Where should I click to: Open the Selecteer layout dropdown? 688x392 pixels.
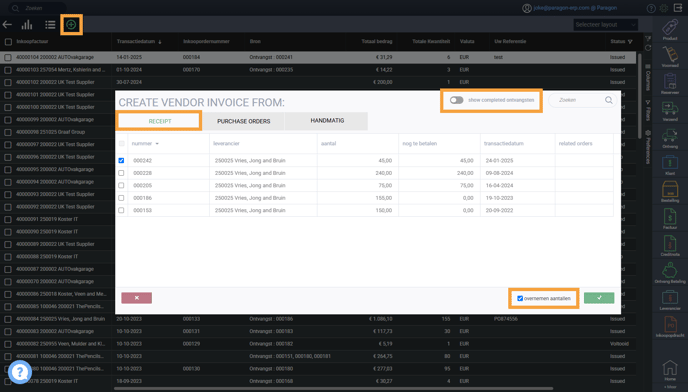coord(606,25)
